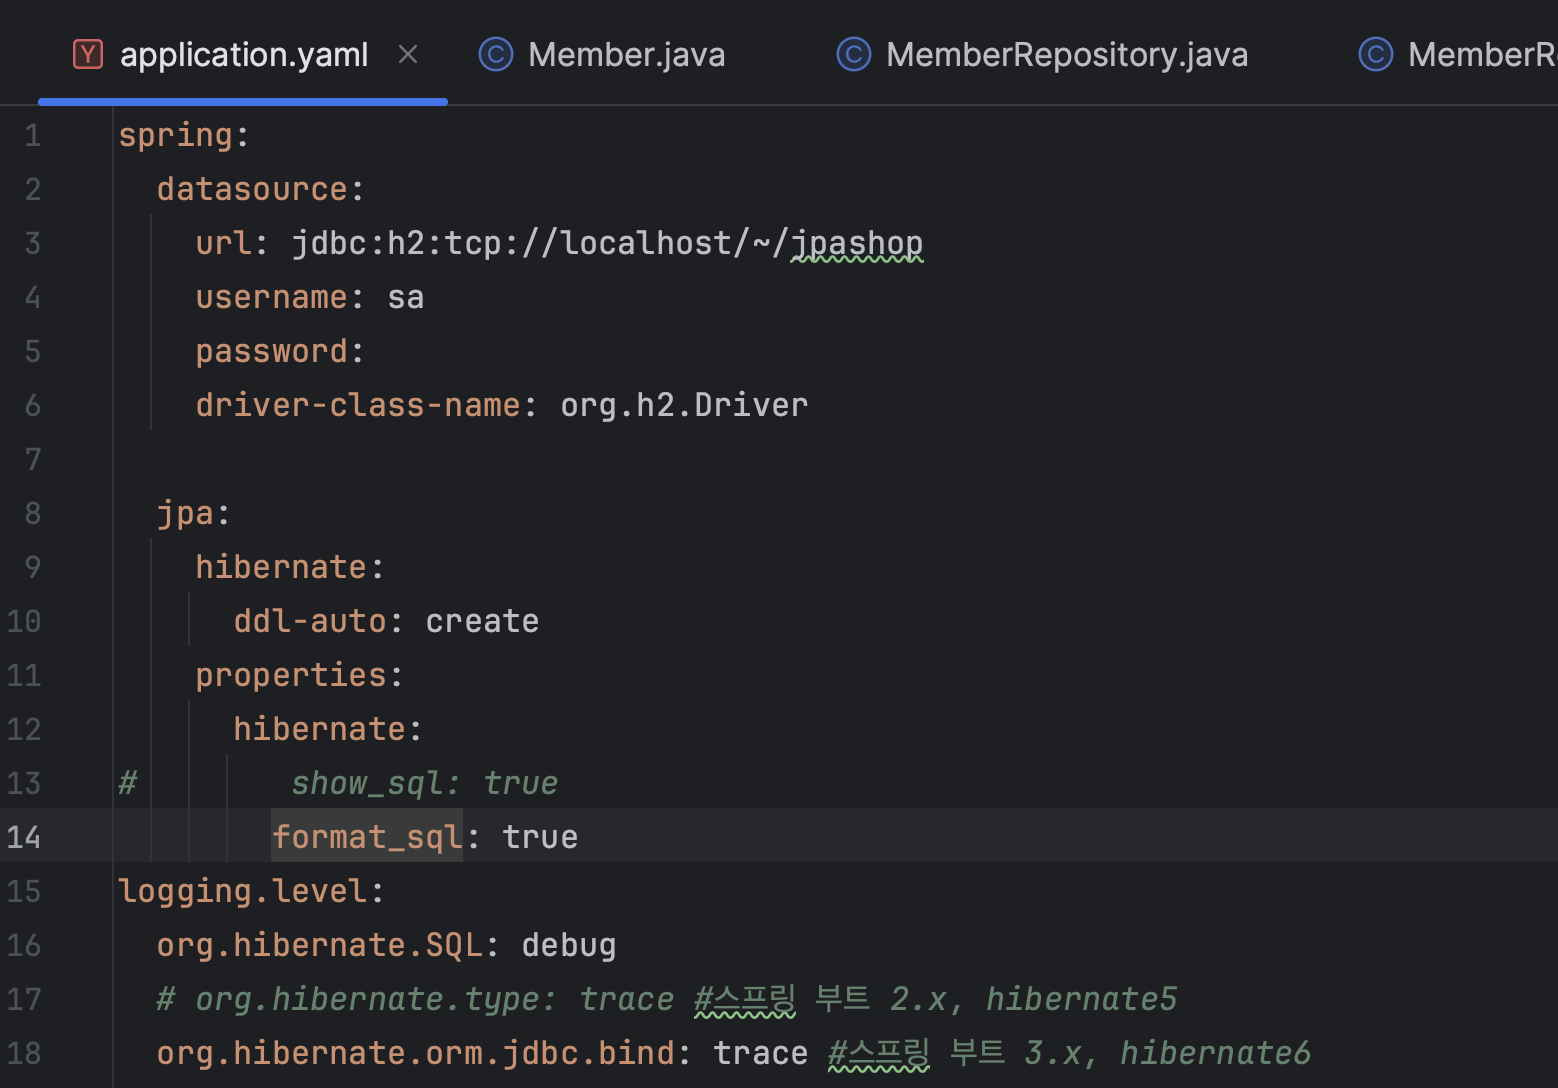
Task: Click the 'properties' key
Action: point(290,675)
